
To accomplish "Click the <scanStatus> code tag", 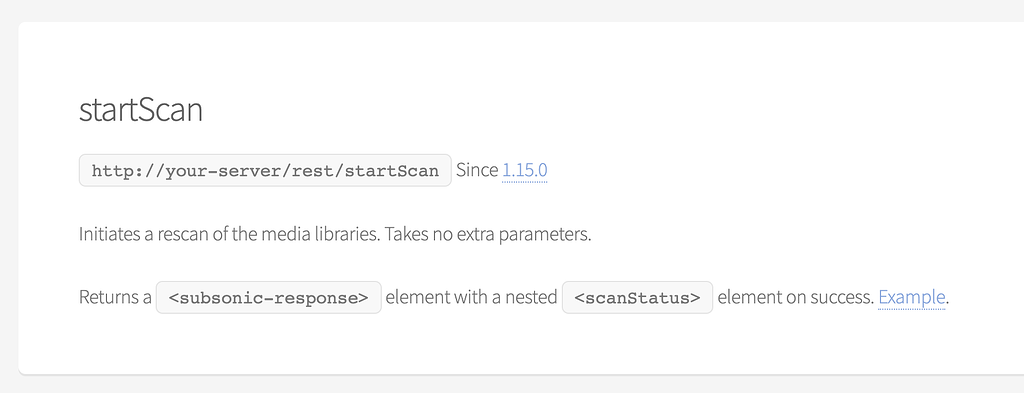I will coord(637,298).
